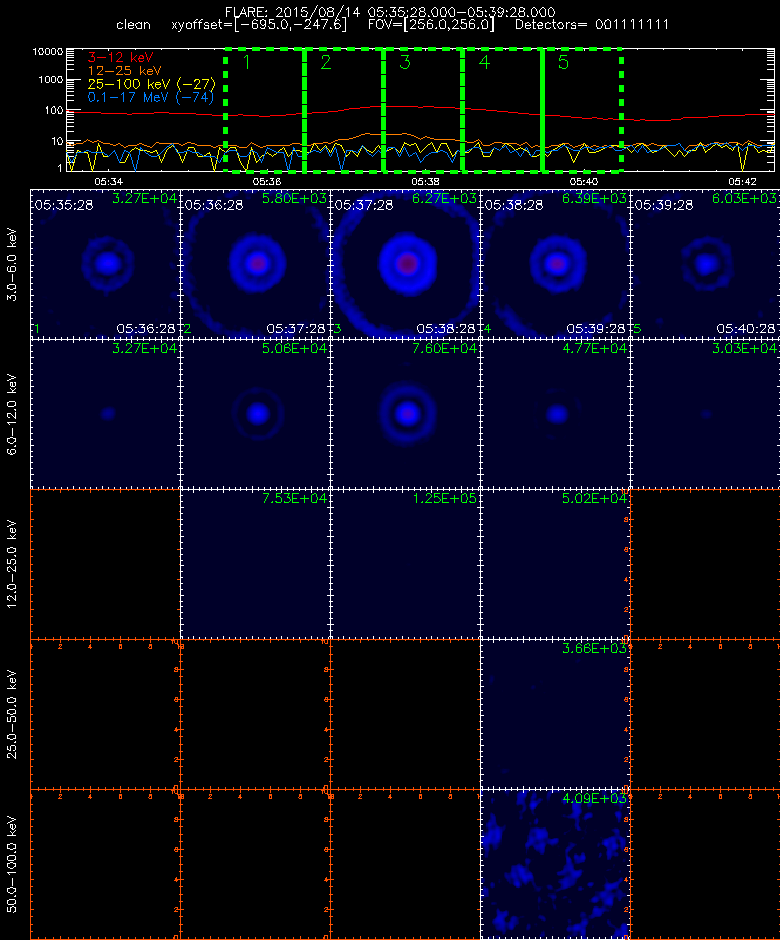Click the '6.0-12.0 keV' row label
Screen dimensions: 780x940
coord(12,414)
